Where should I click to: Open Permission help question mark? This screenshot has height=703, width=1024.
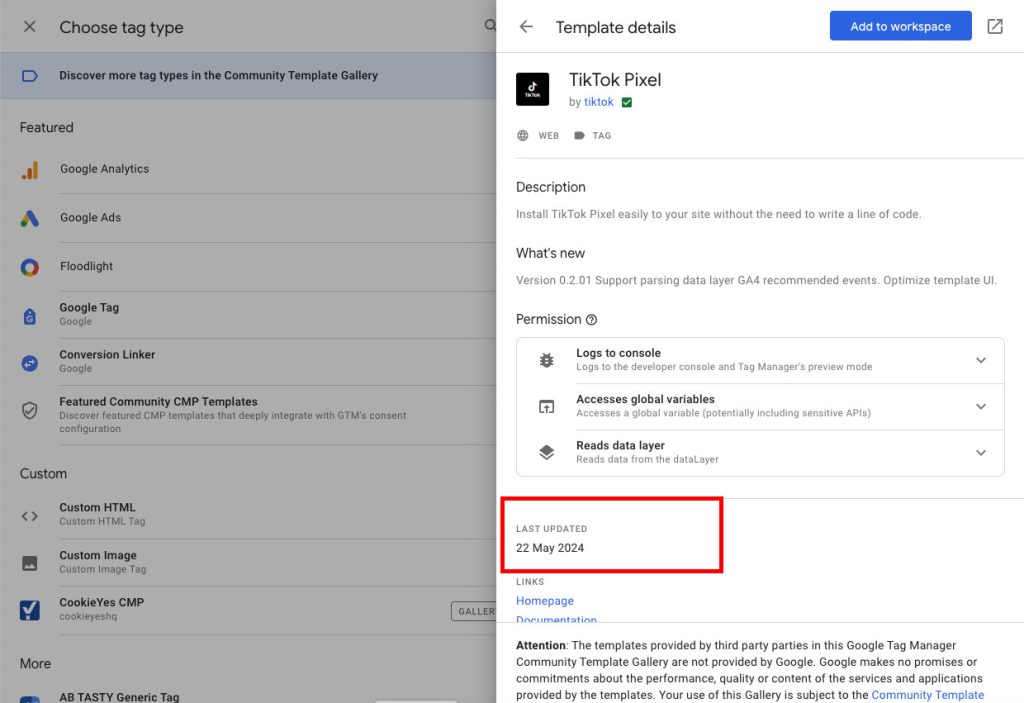coord(591,319)
